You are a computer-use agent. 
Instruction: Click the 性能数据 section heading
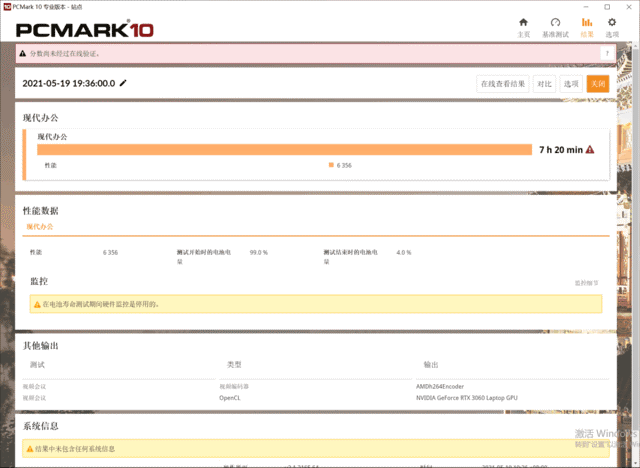click(x=40, y=211)
